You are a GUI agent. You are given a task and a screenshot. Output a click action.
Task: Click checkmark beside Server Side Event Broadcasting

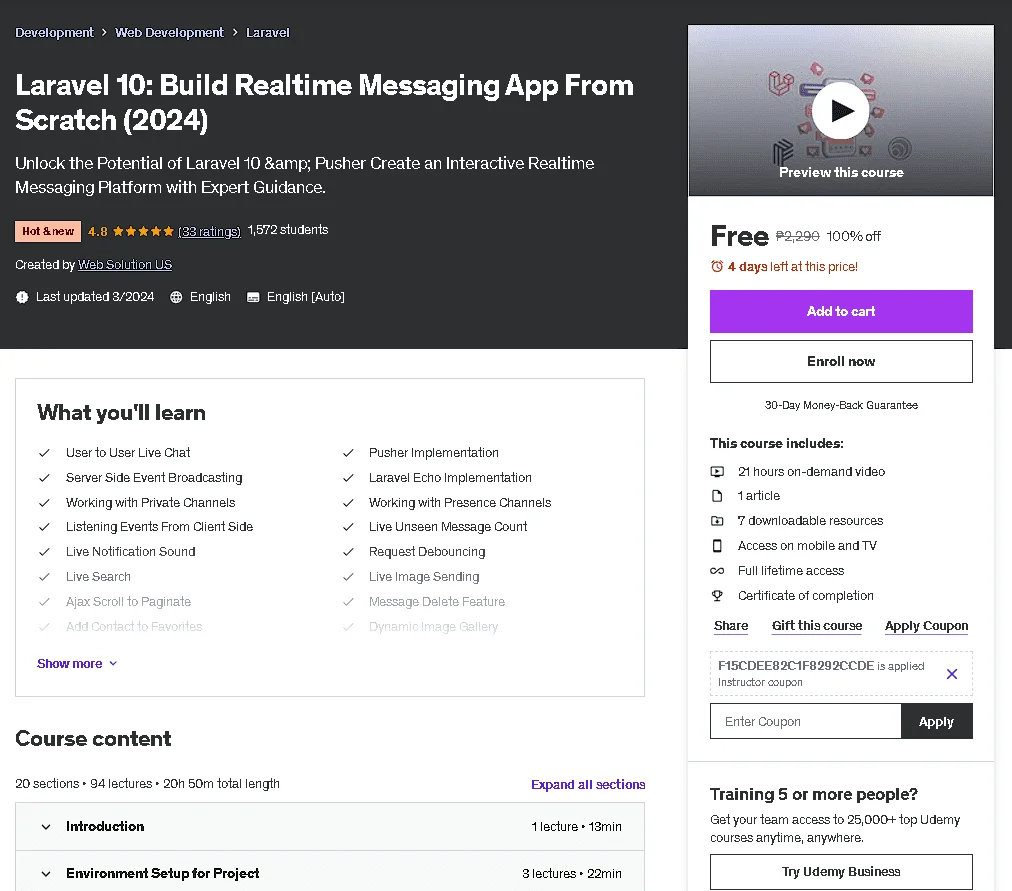coord(44,478)
